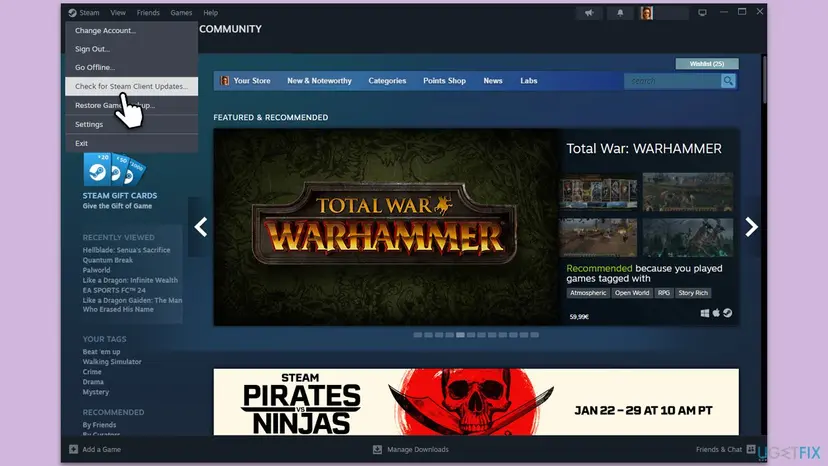Select Change Account menu entry
Screen dimensions: 828x466
point(131,31)
